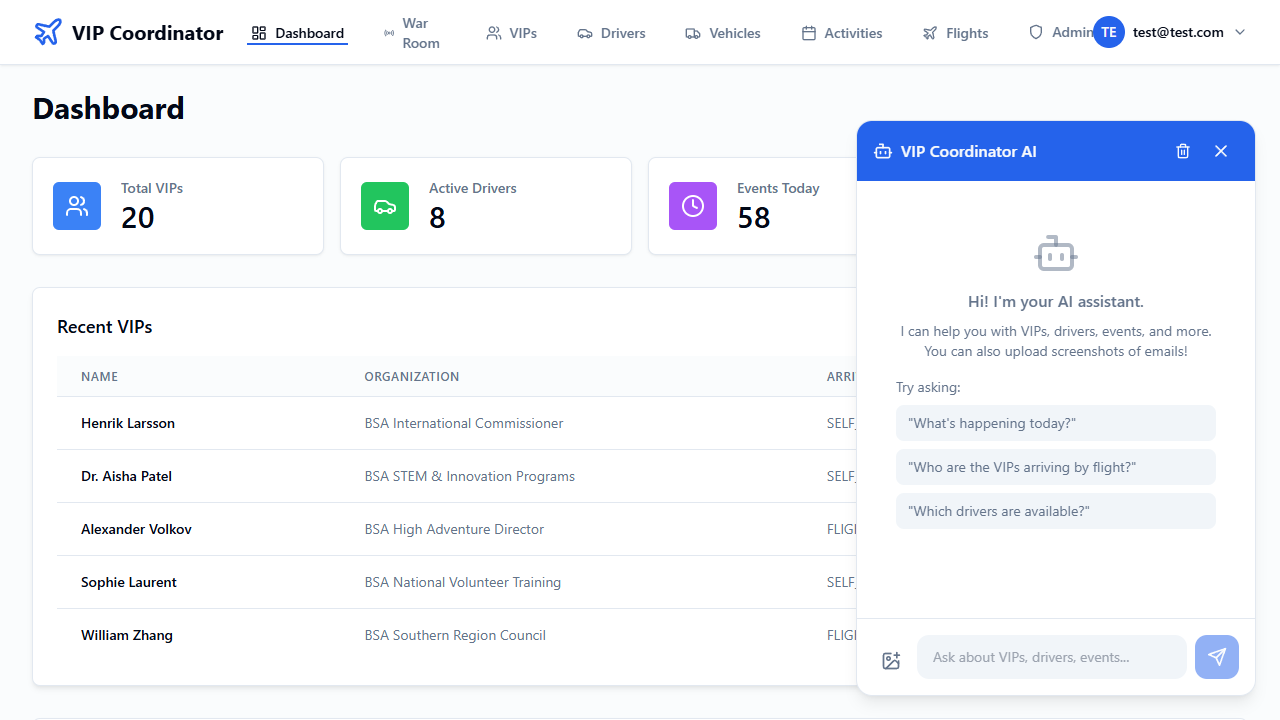Viewport: 1280px width, 720px height.
Task: Click the purple Events Today clock icon
Action: (x=693, y=206)
